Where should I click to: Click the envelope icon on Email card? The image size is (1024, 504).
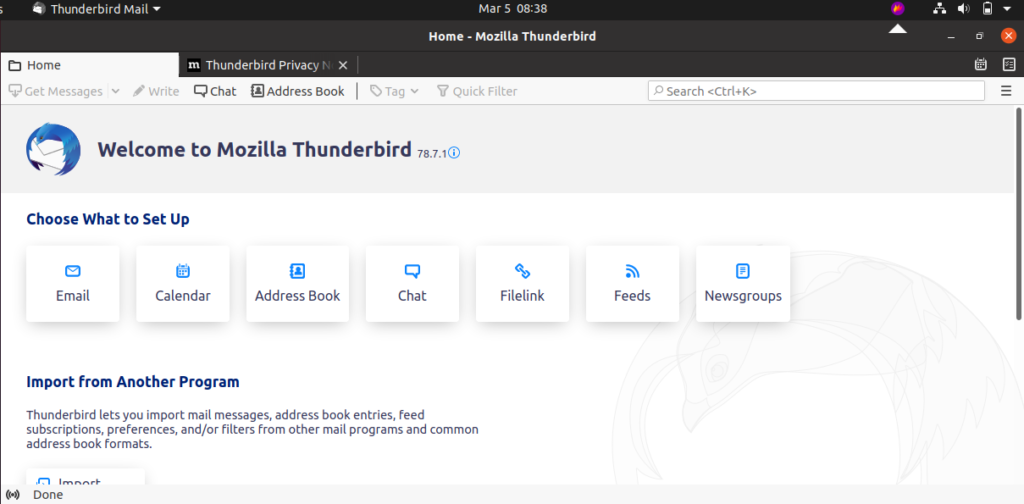[72, 271]
